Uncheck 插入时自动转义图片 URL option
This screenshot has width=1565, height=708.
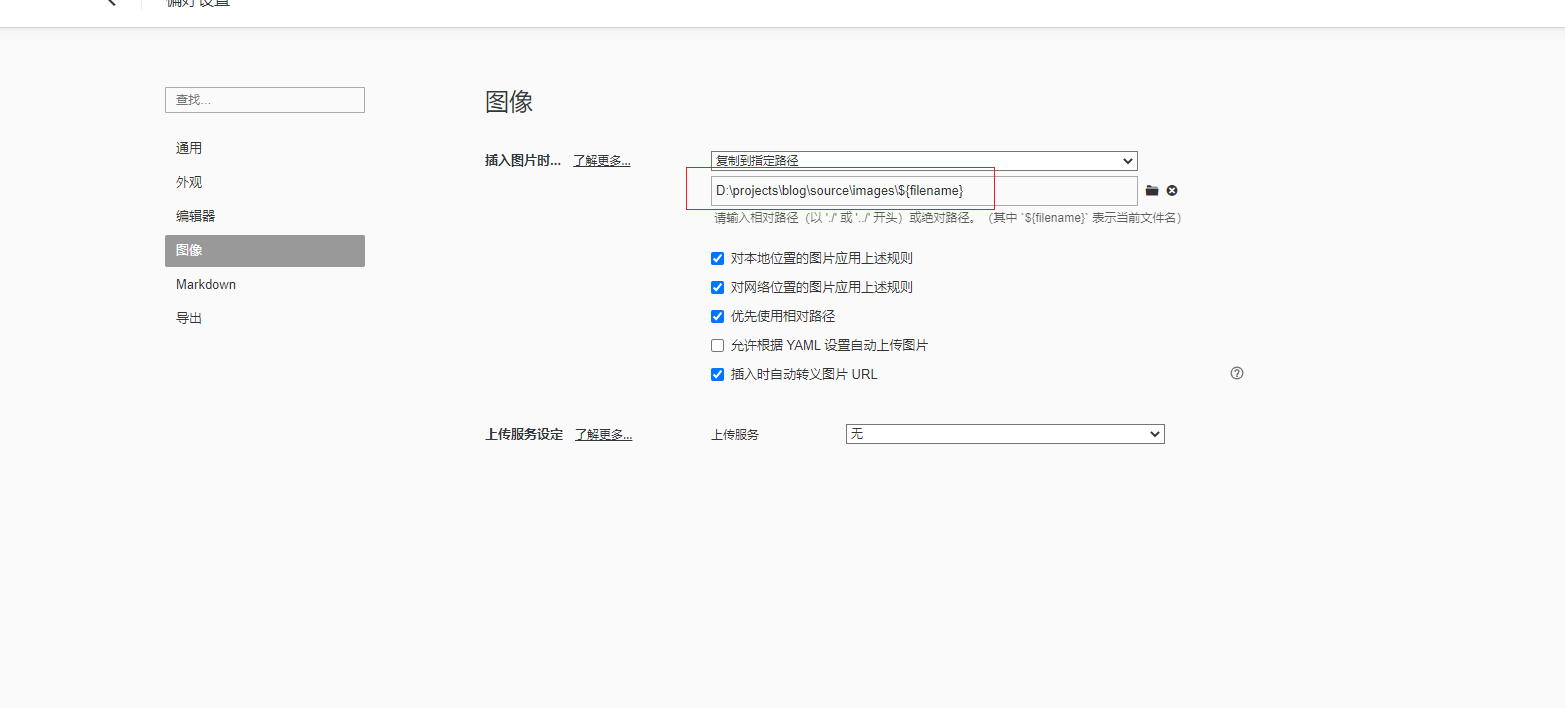[717, 374]
